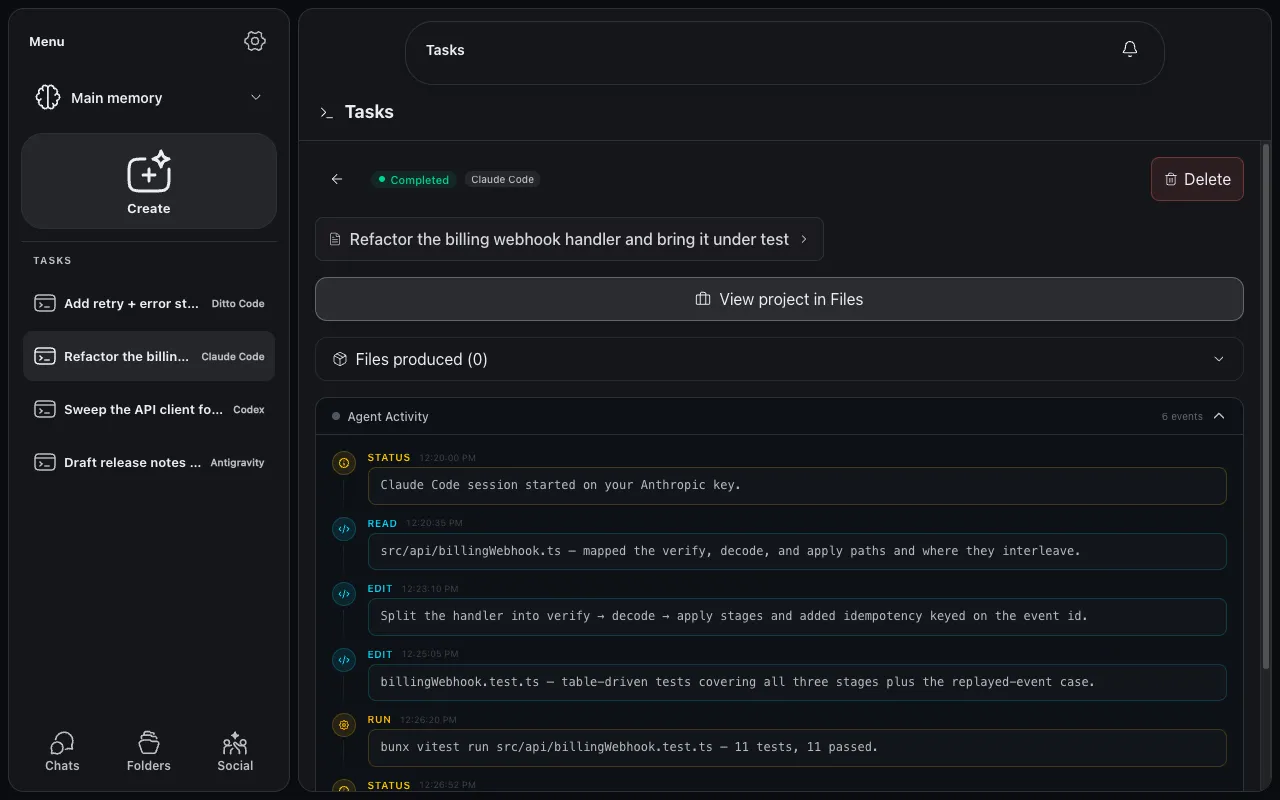Expand the Main memory dropdown chevron

(256, 97)
